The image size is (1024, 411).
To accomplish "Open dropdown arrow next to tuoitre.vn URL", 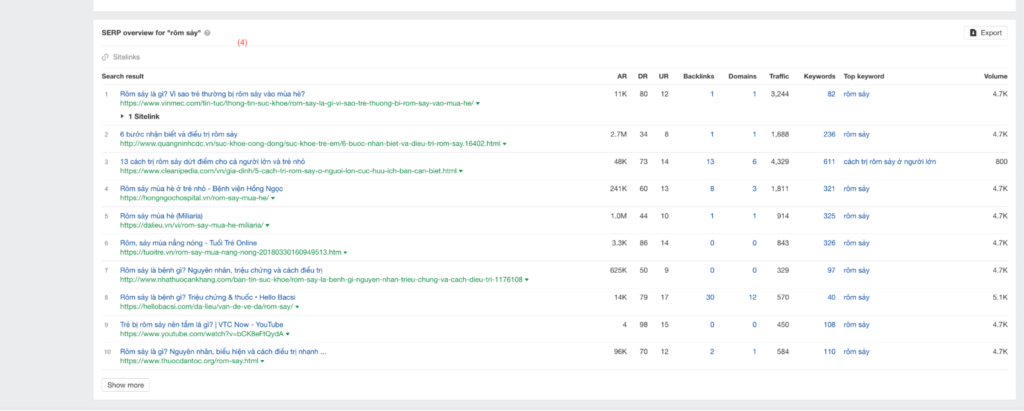I will [x=345, y=252].
